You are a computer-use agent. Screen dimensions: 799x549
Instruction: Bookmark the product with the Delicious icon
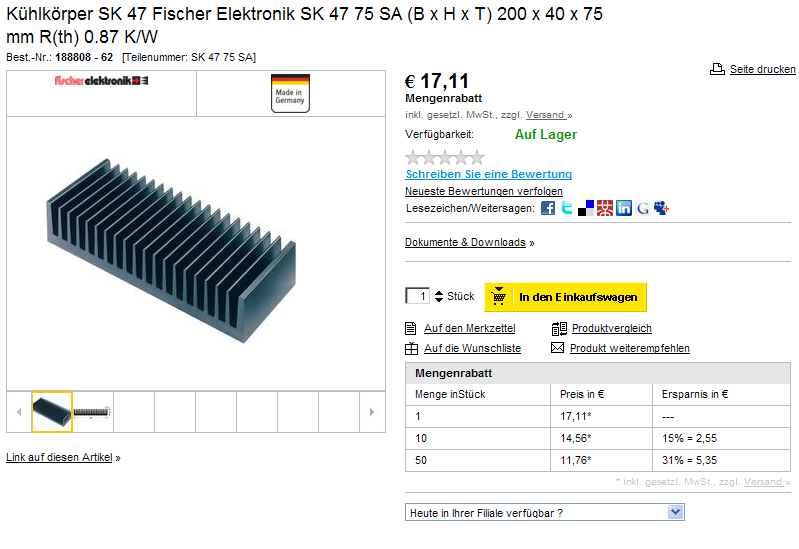(x=585, y=208)
